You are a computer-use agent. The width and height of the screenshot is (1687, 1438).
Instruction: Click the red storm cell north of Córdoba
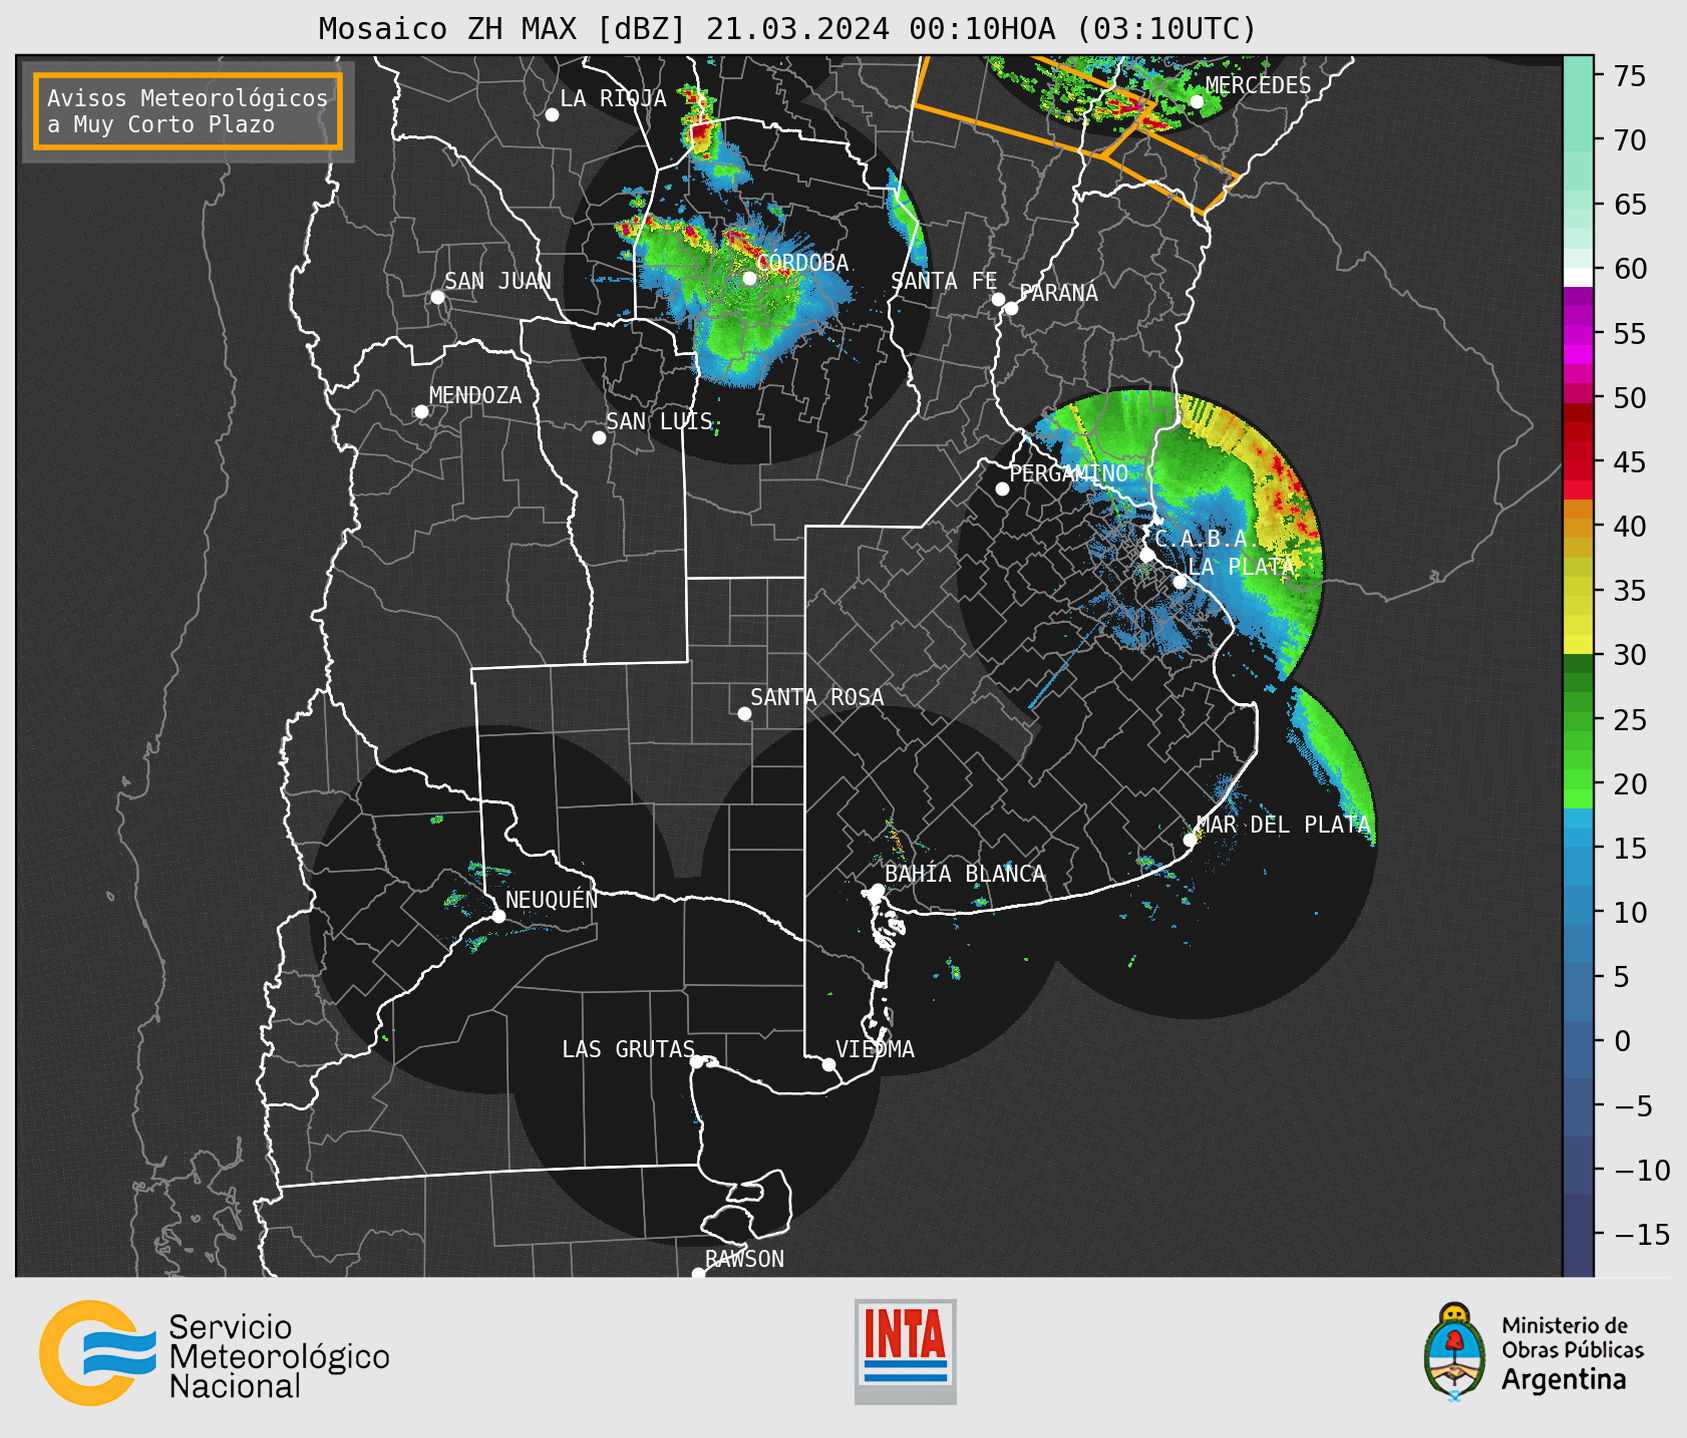(701, 134)
